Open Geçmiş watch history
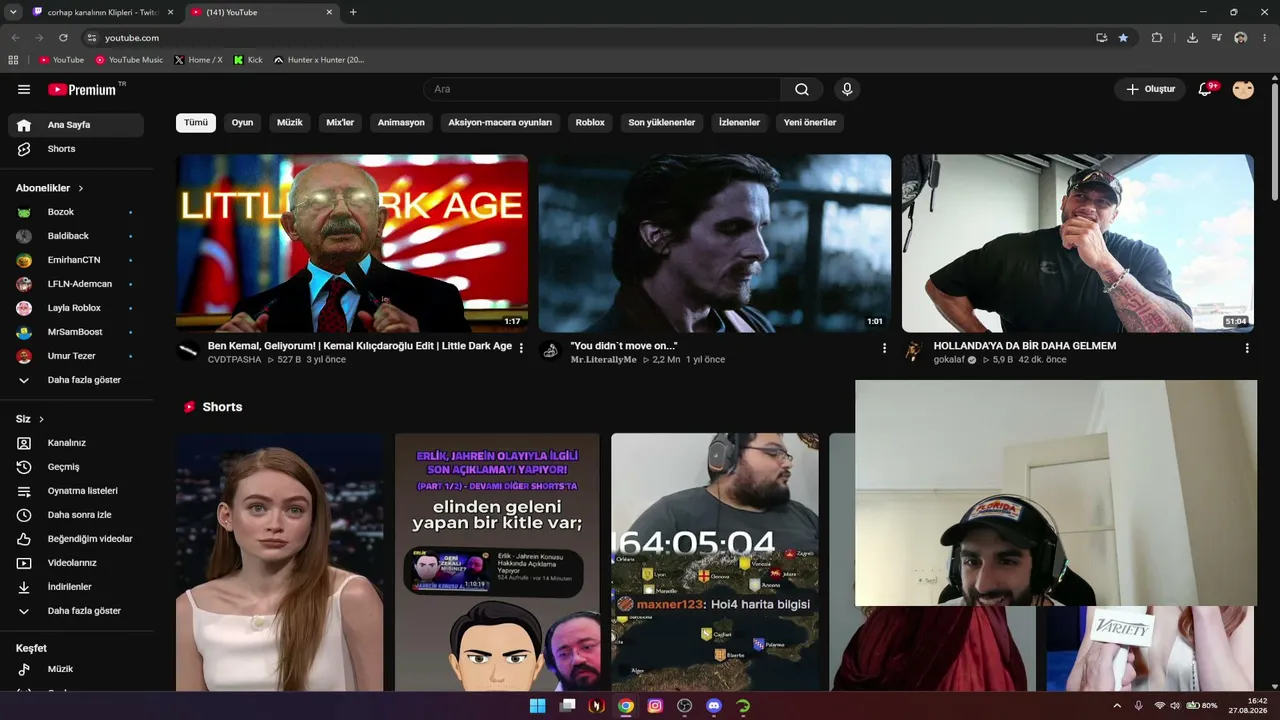This screenshot has width=1280, height=720. coord(76,467)
